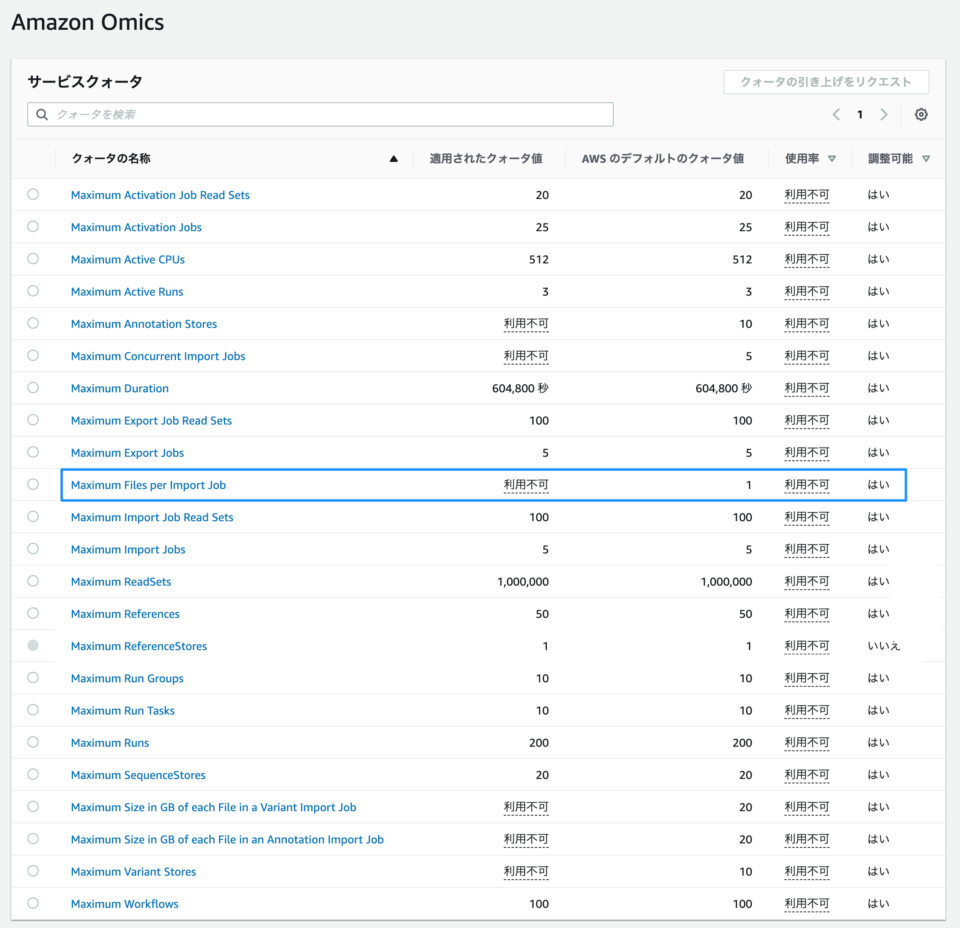Click usage 利用不可 in Maximum Duration row
The height and width of the screenshot is (928, 960).
(806, 388)
